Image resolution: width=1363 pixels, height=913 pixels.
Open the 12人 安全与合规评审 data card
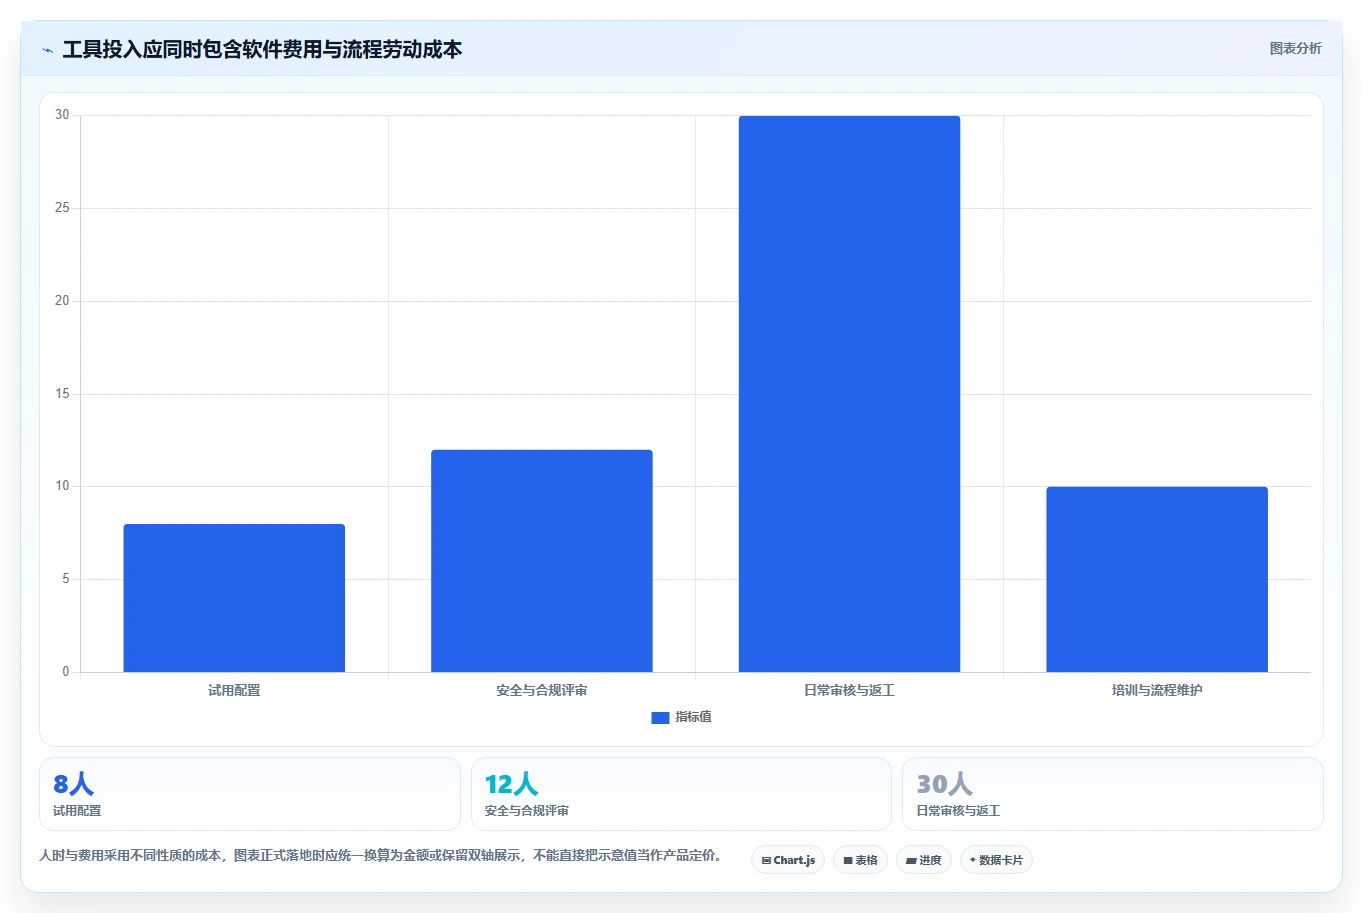point(681,794)
